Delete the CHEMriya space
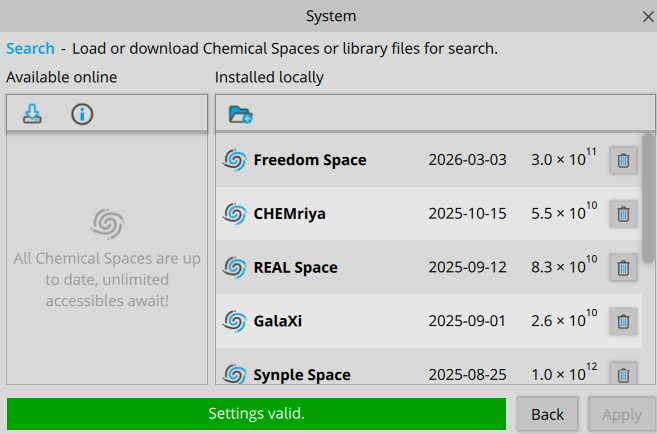This screenshot has width=657, height=434. pyautogui.click(x=623, y=214)
